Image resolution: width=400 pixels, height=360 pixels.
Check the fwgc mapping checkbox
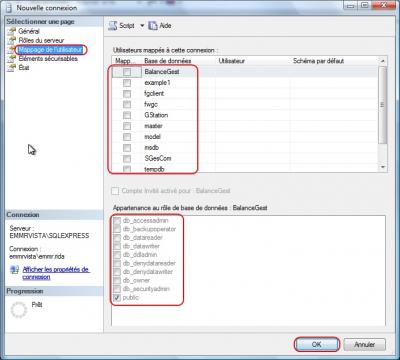127,104
